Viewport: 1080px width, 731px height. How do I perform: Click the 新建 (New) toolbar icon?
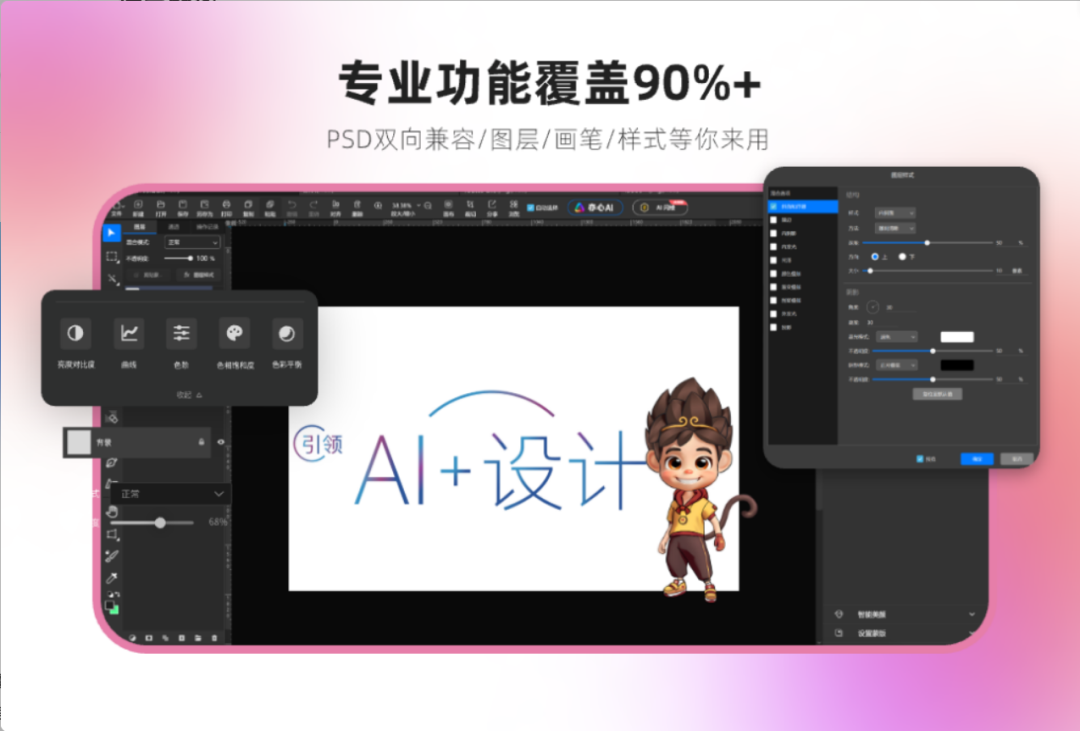click(138, 205)
